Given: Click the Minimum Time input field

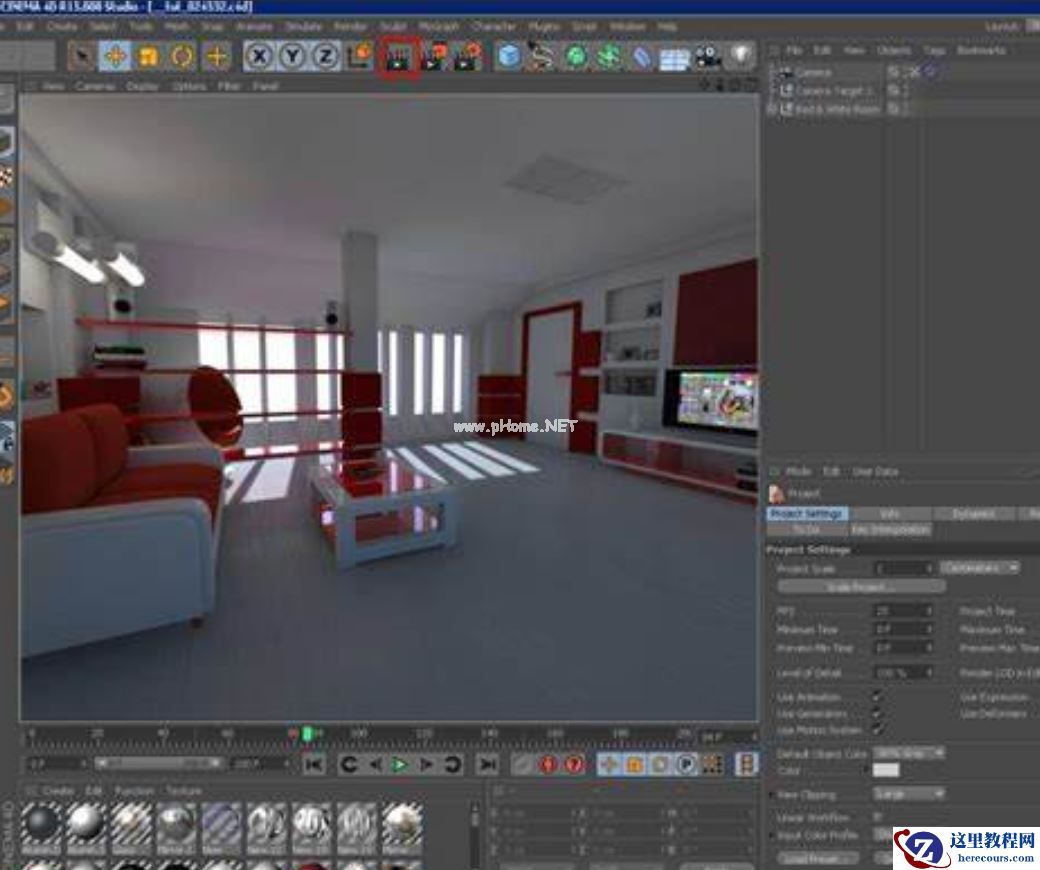Looking at the screenshot, I should coord(902,629).
